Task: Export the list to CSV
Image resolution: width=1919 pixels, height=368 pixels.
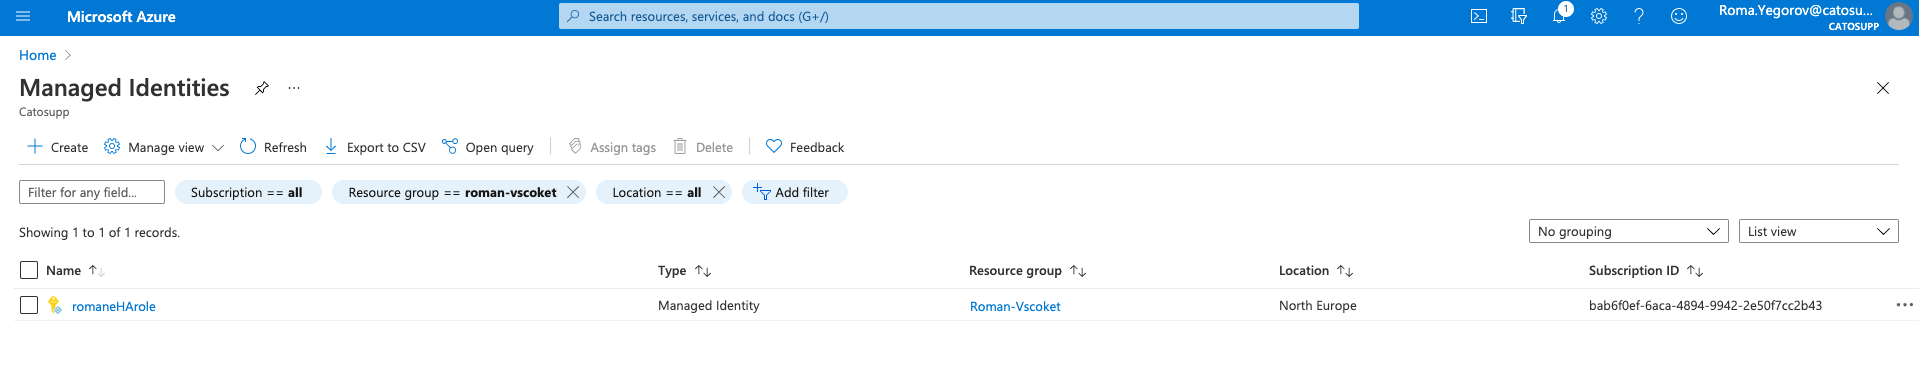Action: [x=375, y=147]
